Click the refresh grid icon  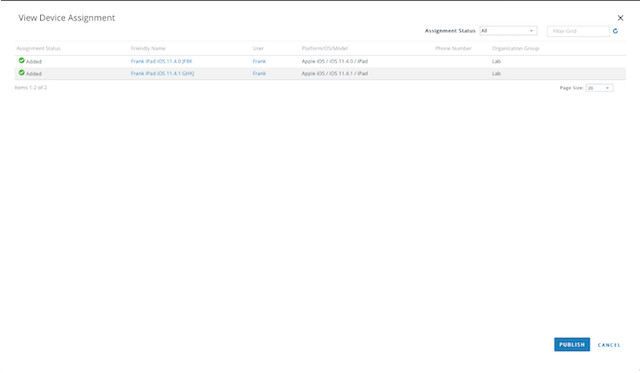pos(615,31)
